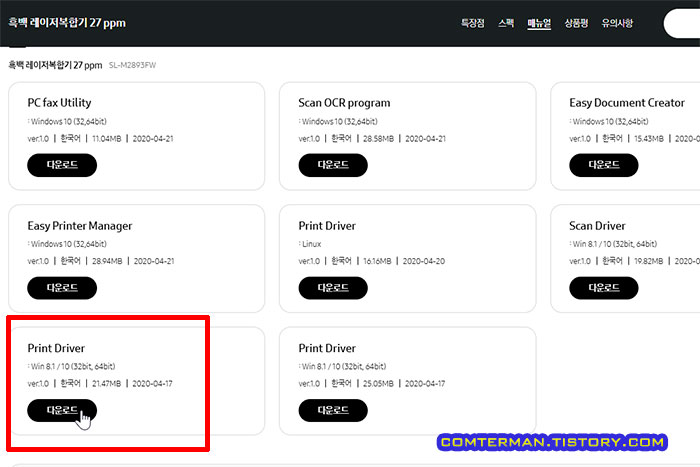Click the Scan Driver title
700x467 pixels.
tap(597, 226)
